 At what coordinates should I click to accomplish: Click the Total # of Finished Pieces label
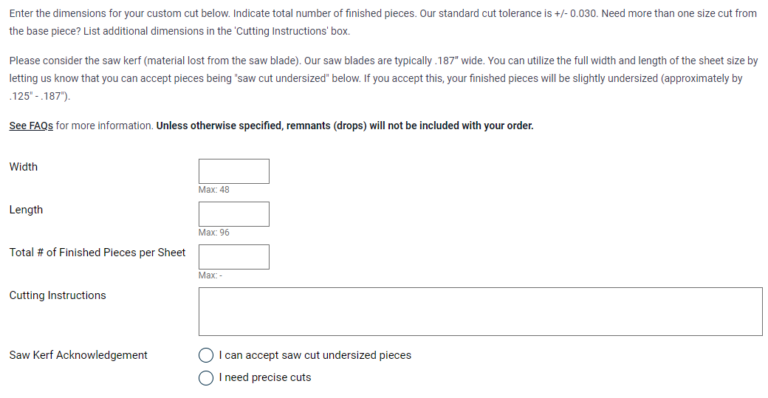point(97,252)
